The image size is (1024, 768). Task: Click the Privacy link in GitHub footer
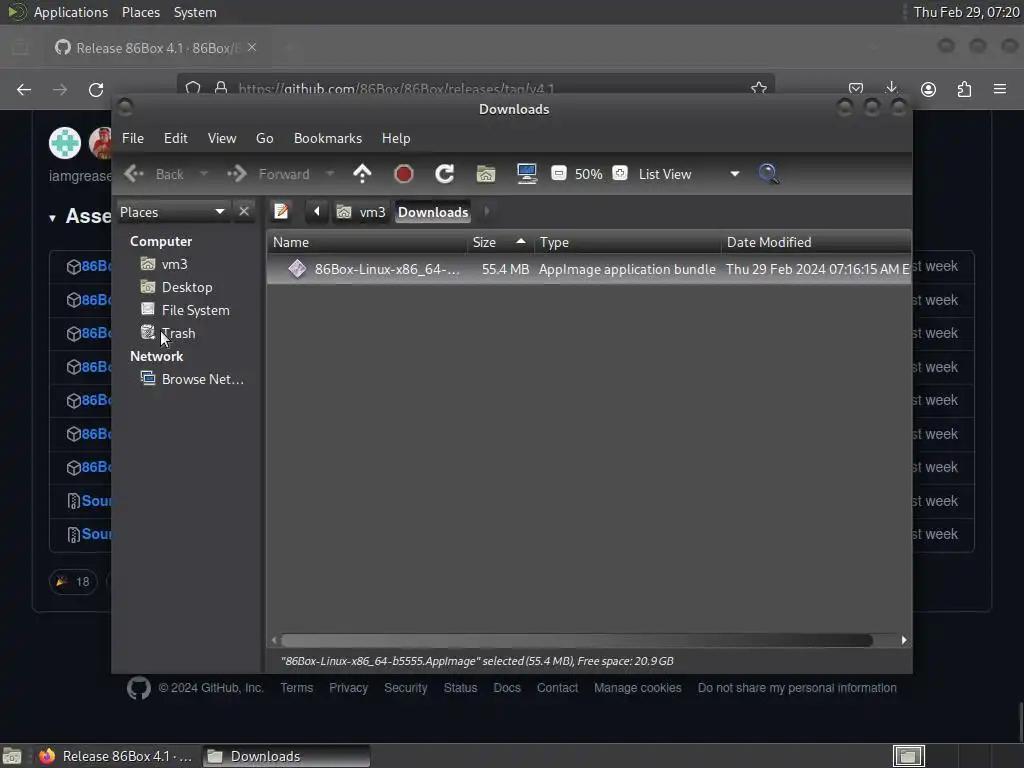click(348, 688)
